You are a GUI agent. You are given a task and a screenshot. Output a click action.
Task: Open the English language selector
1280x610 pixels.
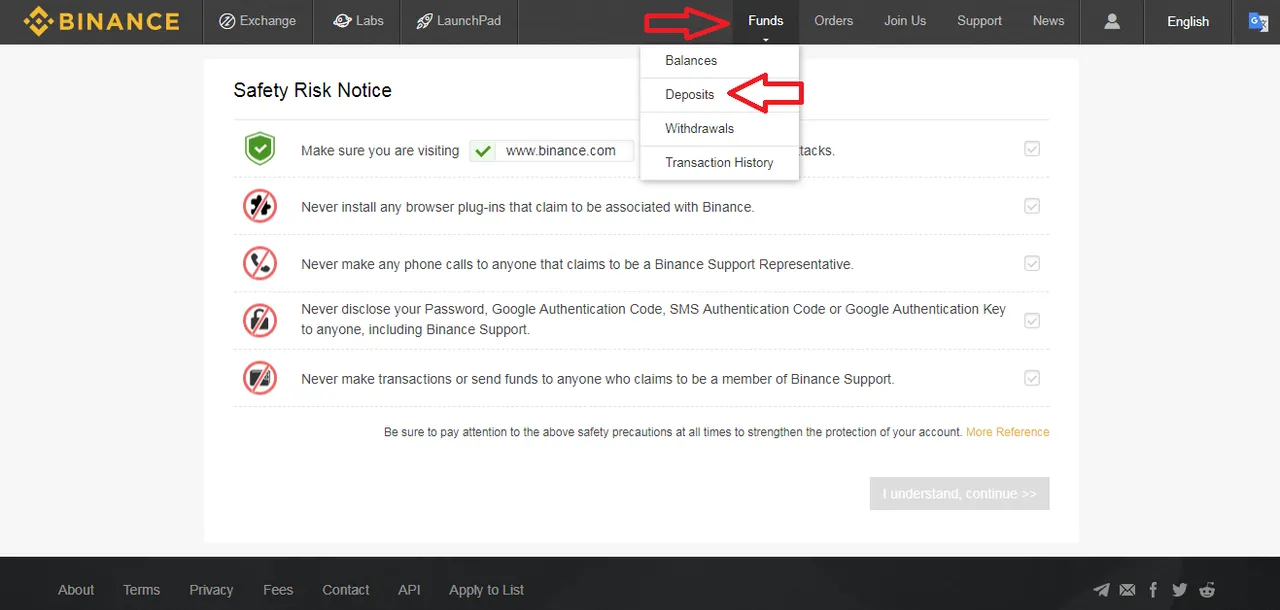click(x=1188, y=21)
